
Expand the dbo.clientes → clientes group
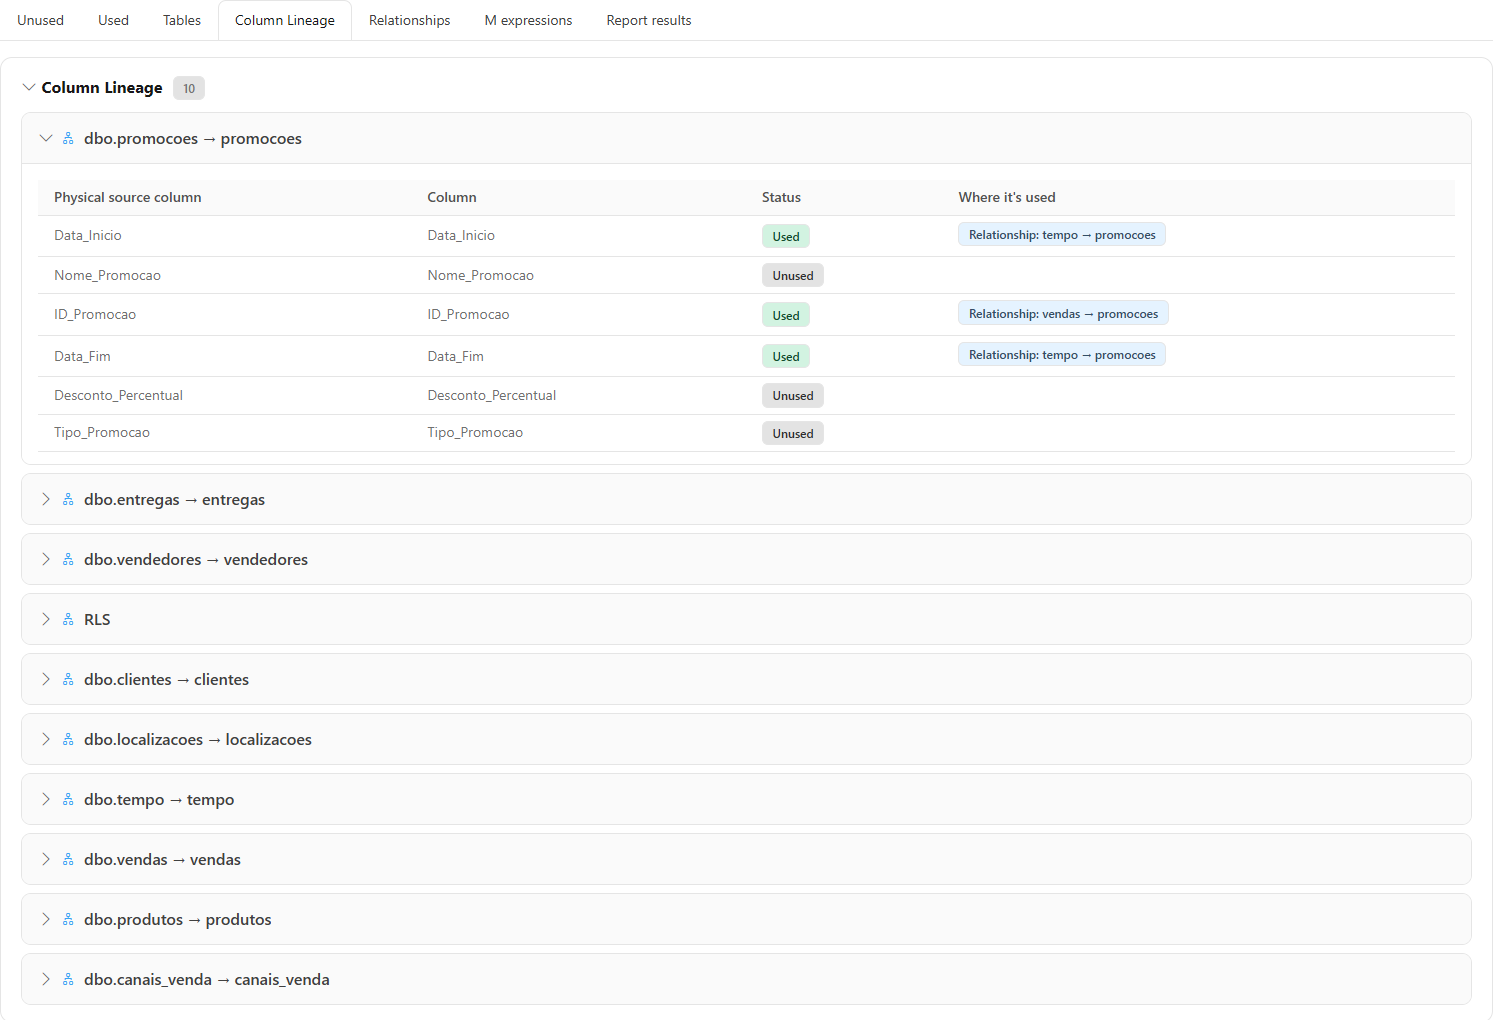pyautogui.click(x=46, y=680)
